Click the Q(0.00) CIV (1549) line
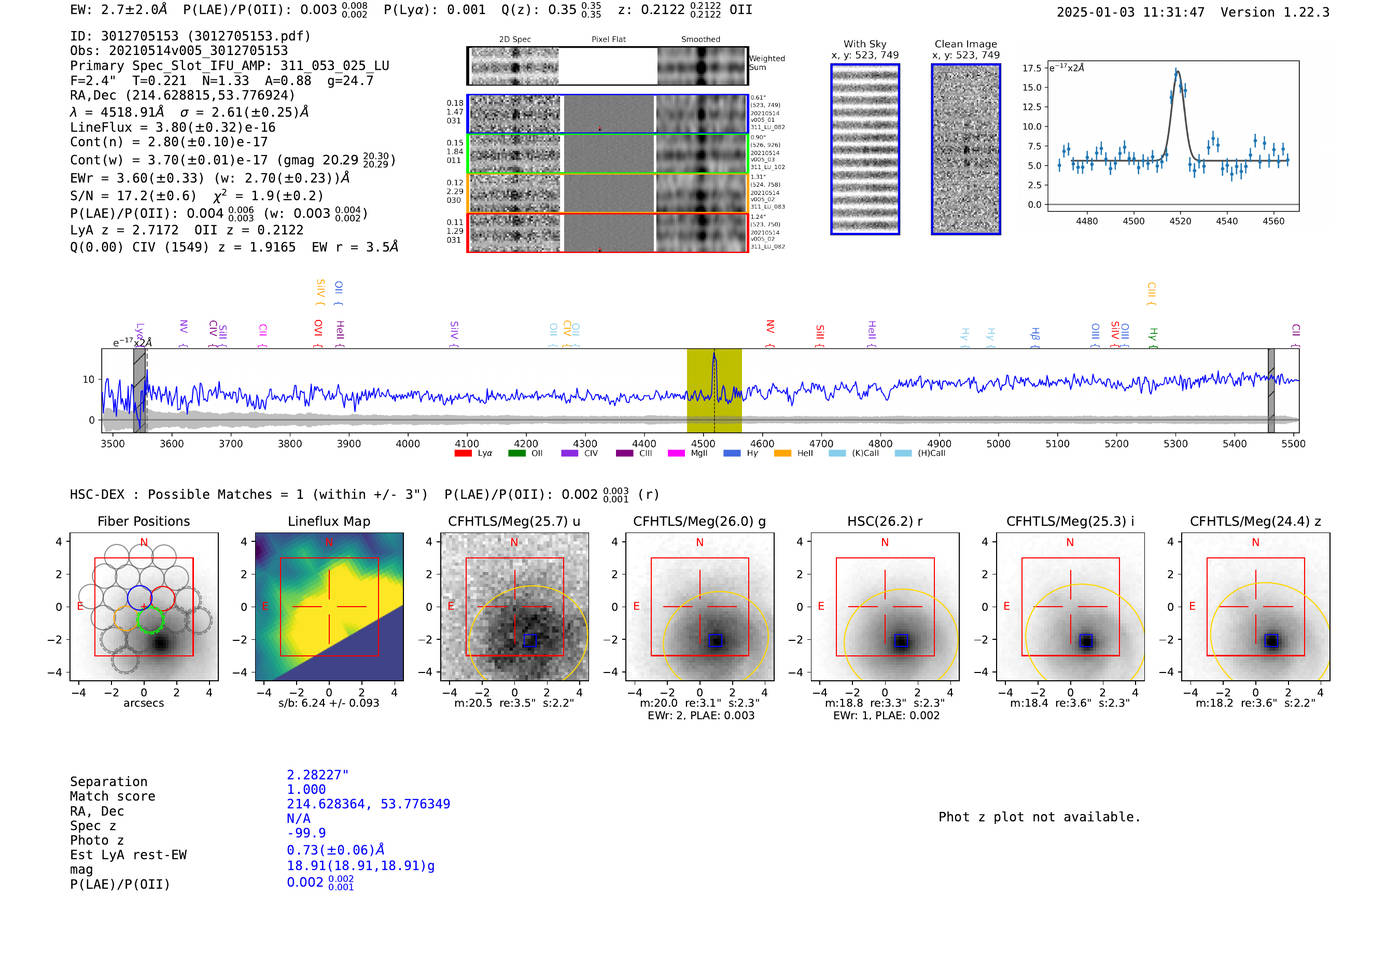 pos(234,247)
